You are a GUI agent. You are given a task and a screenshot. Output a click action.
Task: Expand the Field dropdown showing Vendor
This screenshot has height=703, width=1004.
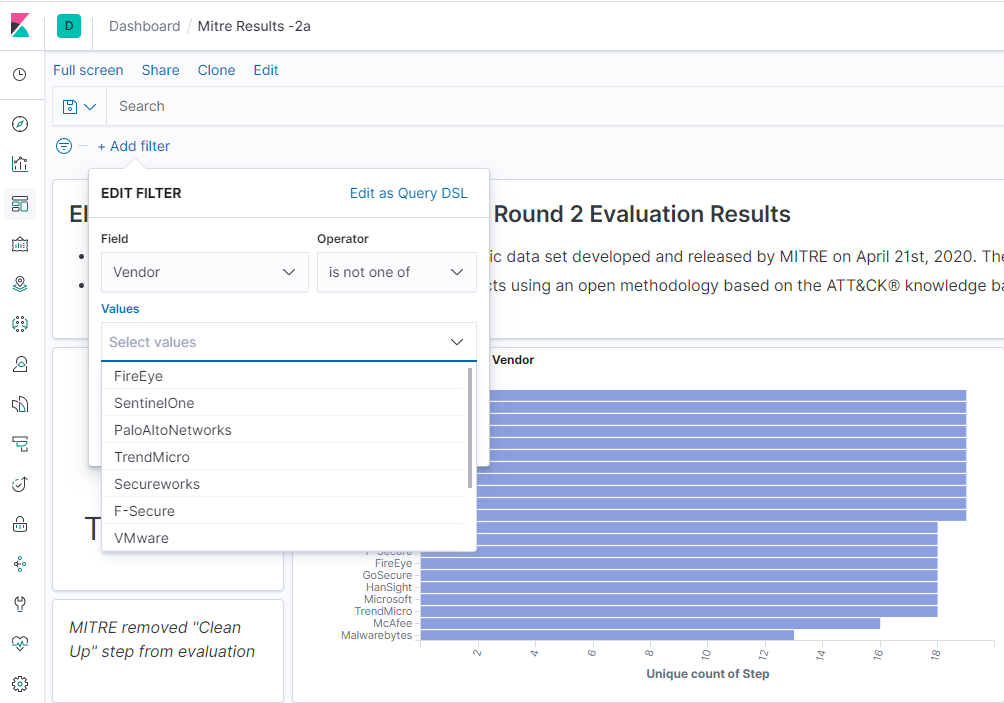[x=205, y=272]
